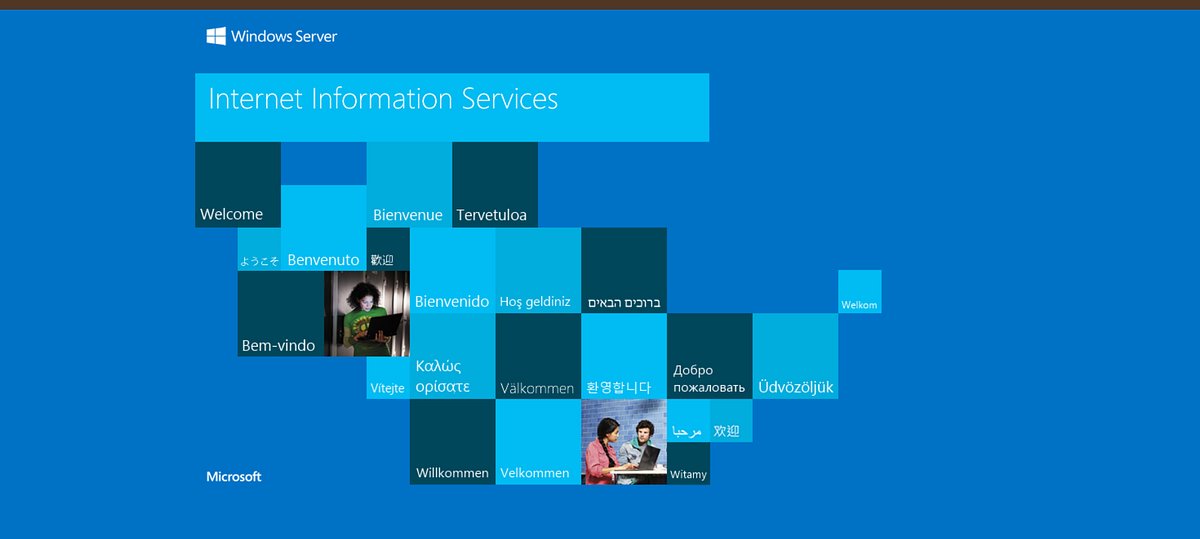Click the Willkommen tile
Image resolution: width=1200 pixels, height=539 pixels.
[x=452, y=442]
